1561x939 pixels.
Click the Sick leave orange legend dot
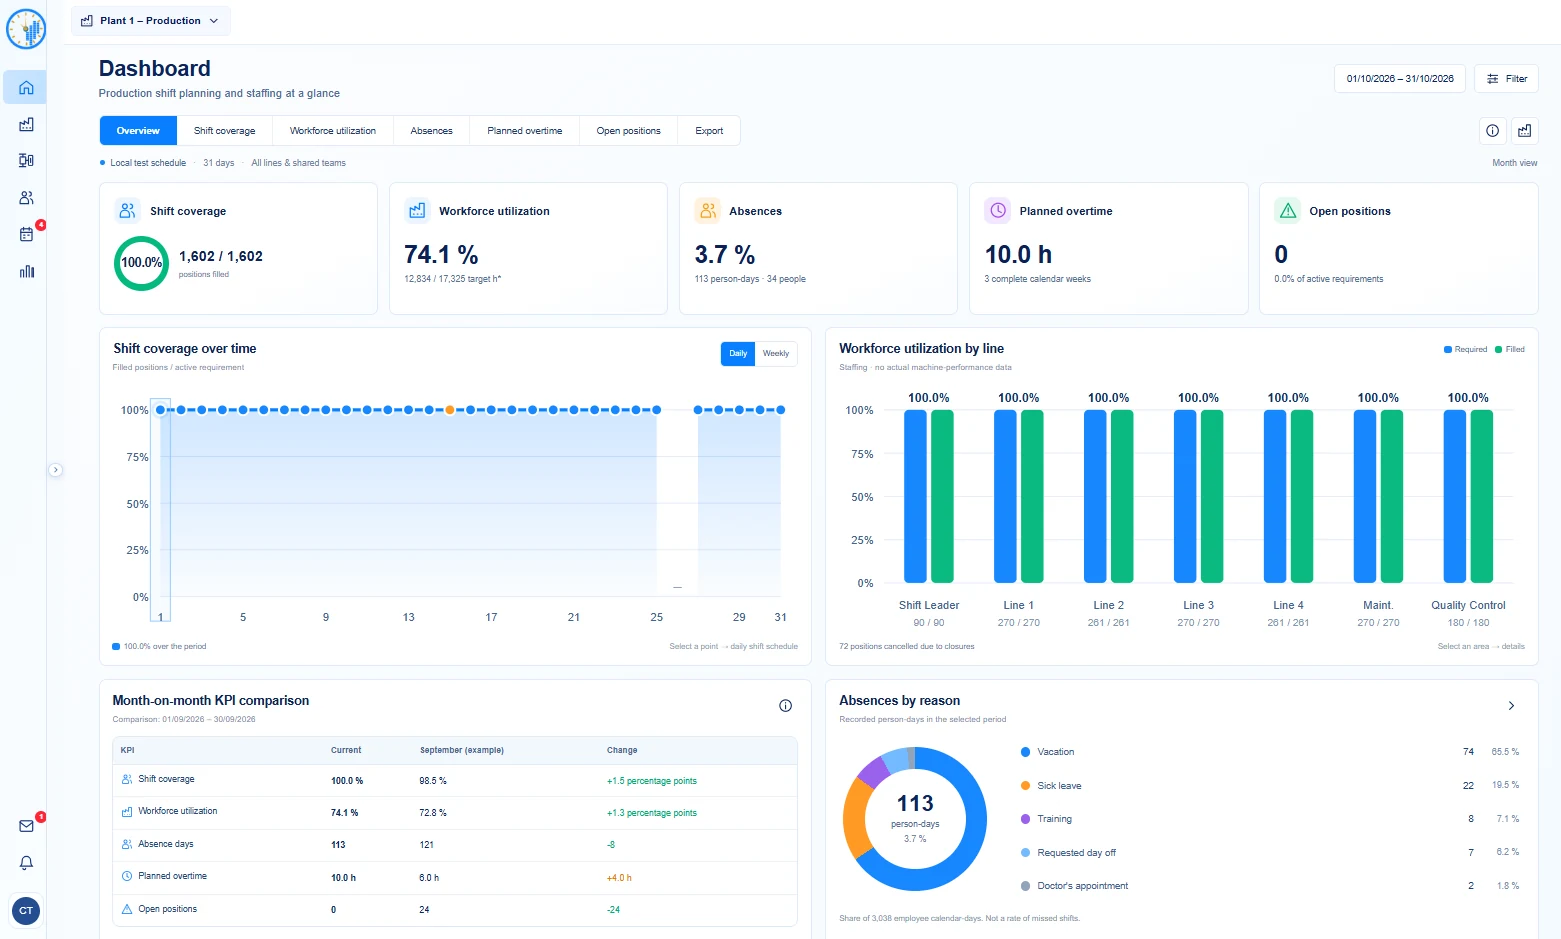tap(1025, 786)
